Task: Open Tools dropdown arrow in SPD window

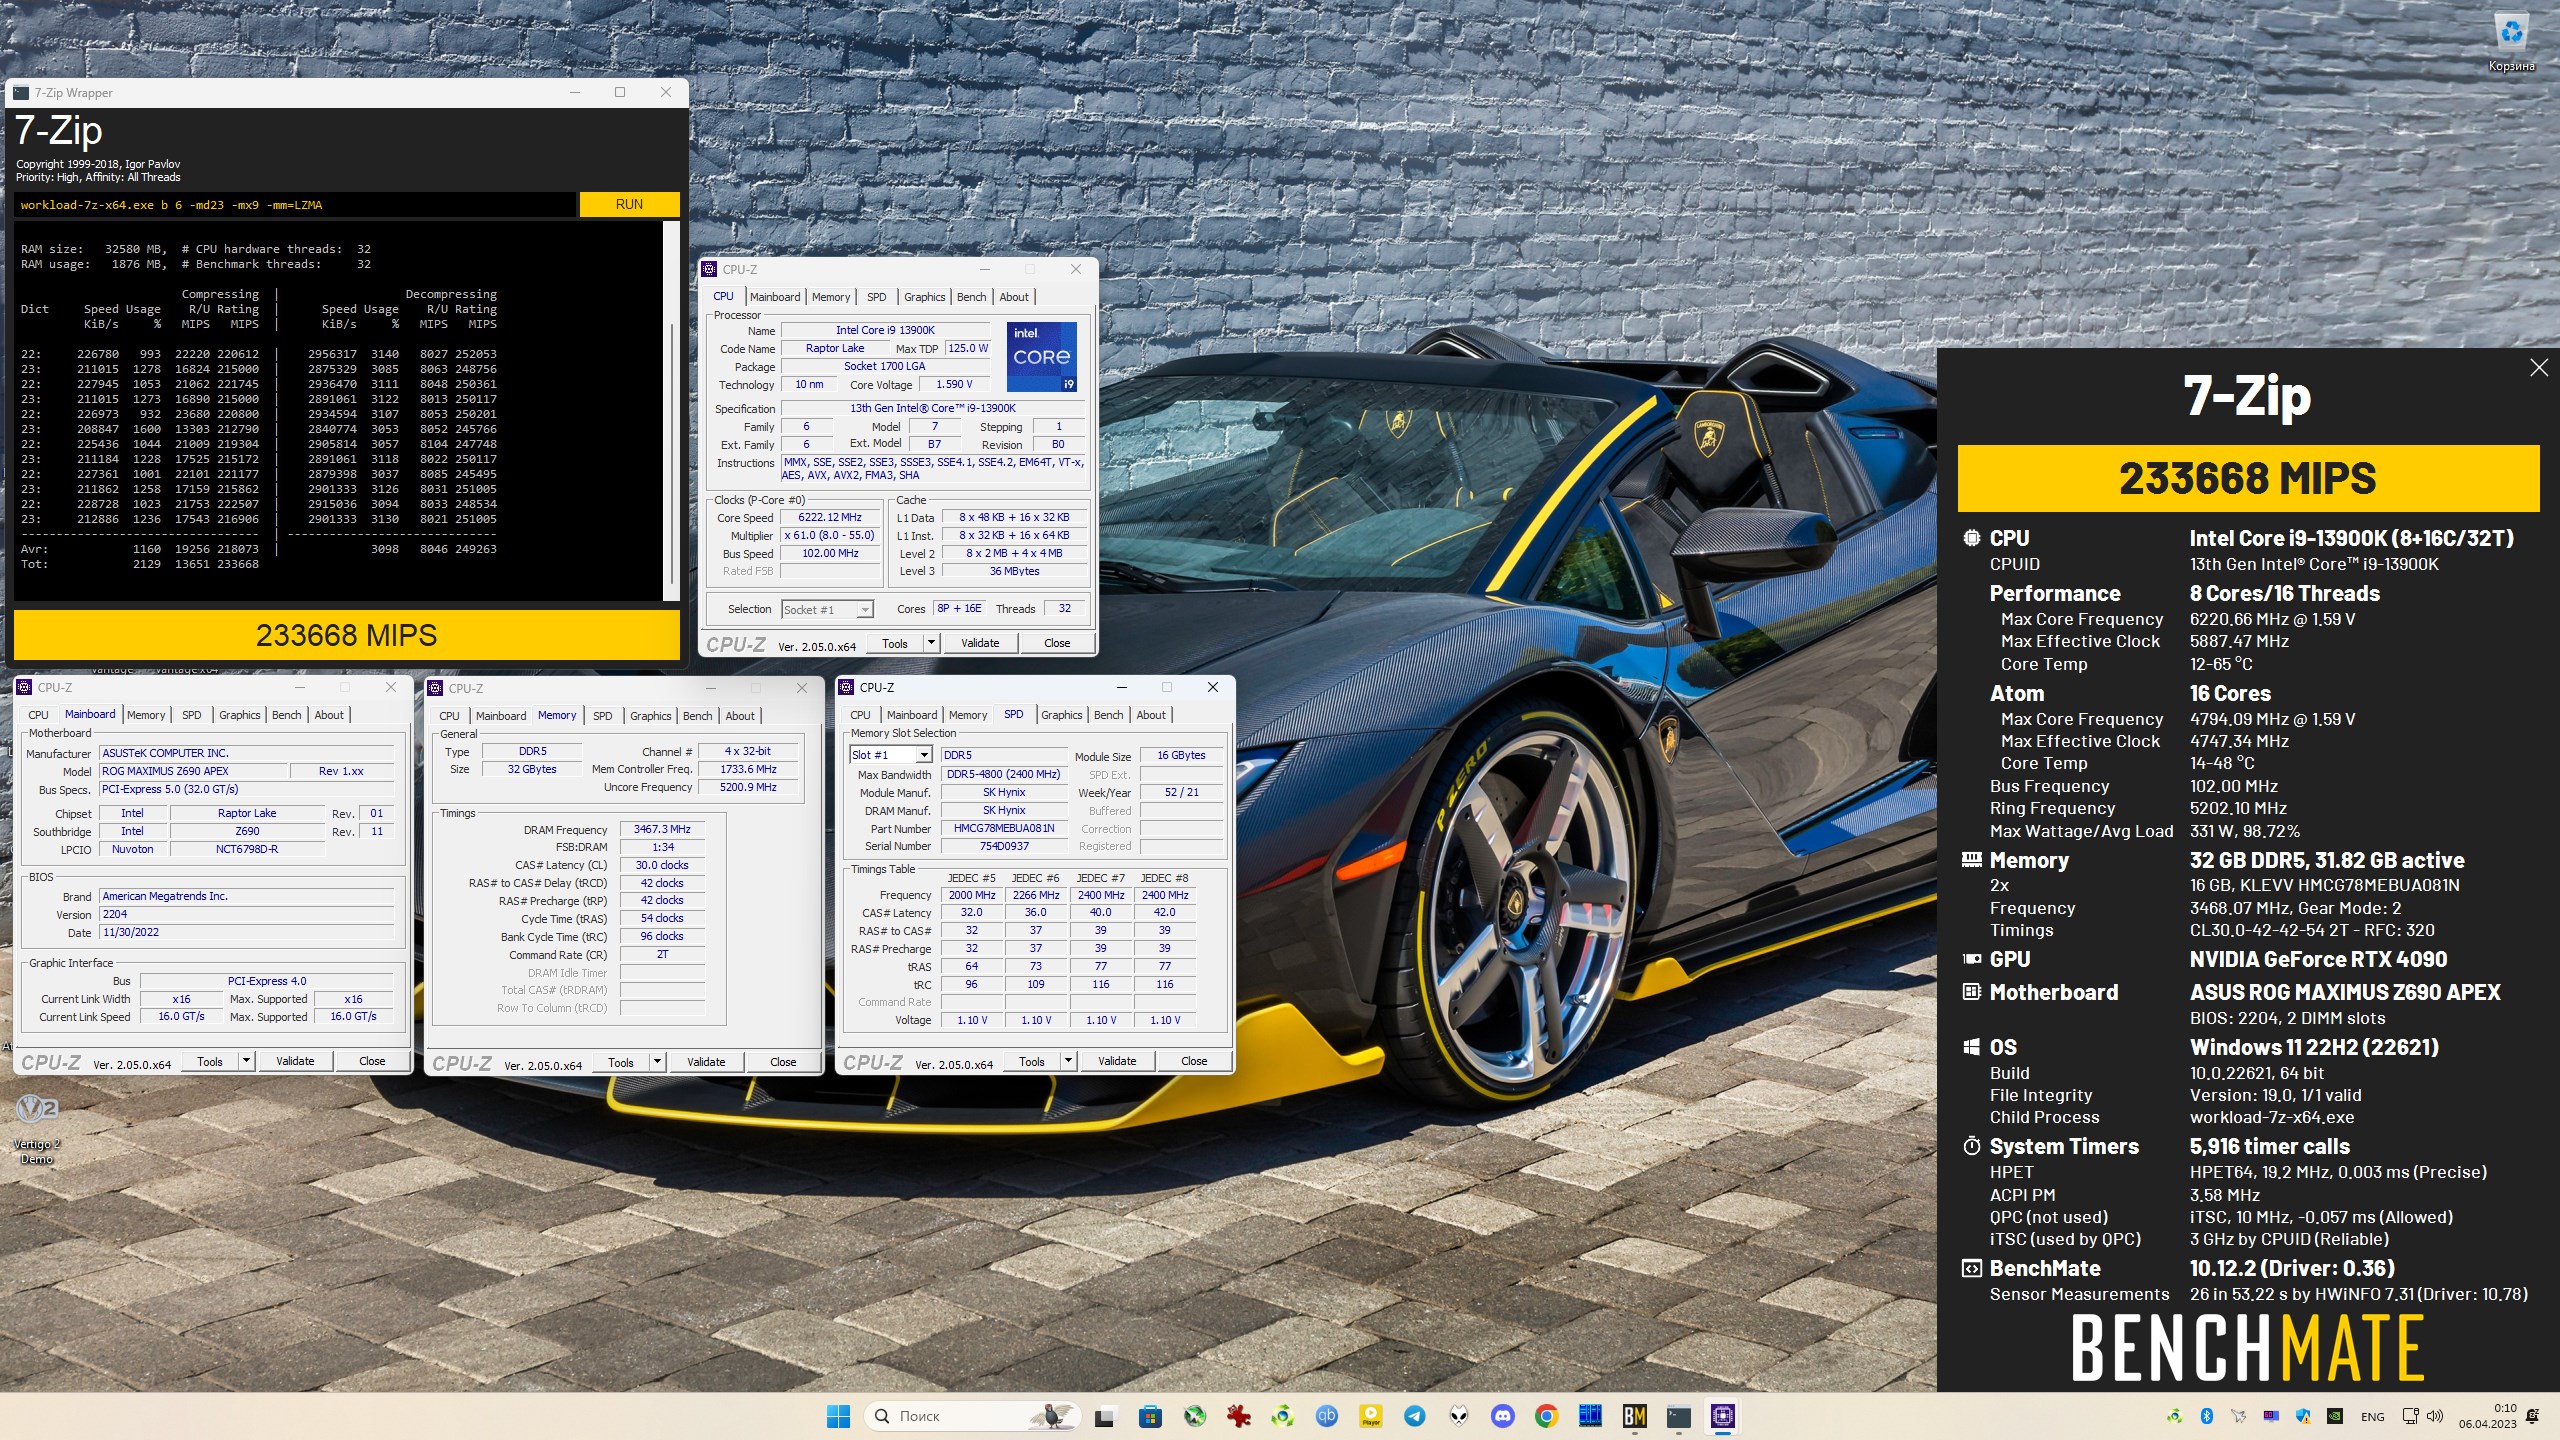Action: click(x=1068, y=1061)
